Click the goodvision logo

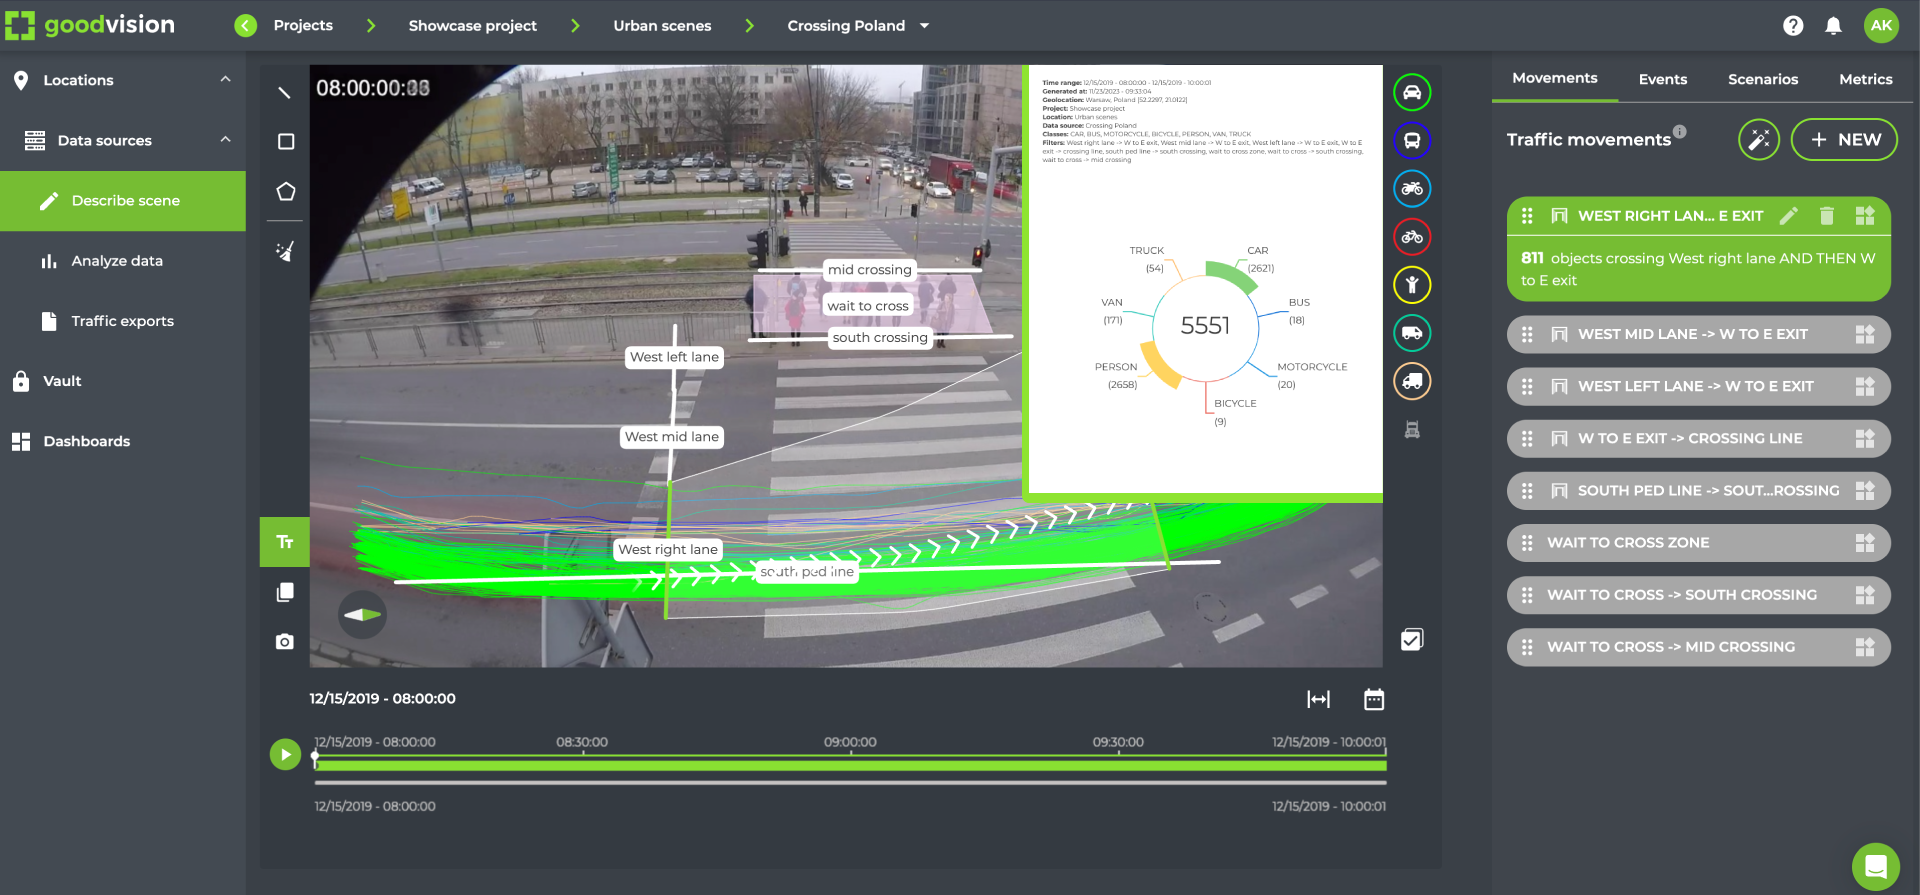pos(90,25)
